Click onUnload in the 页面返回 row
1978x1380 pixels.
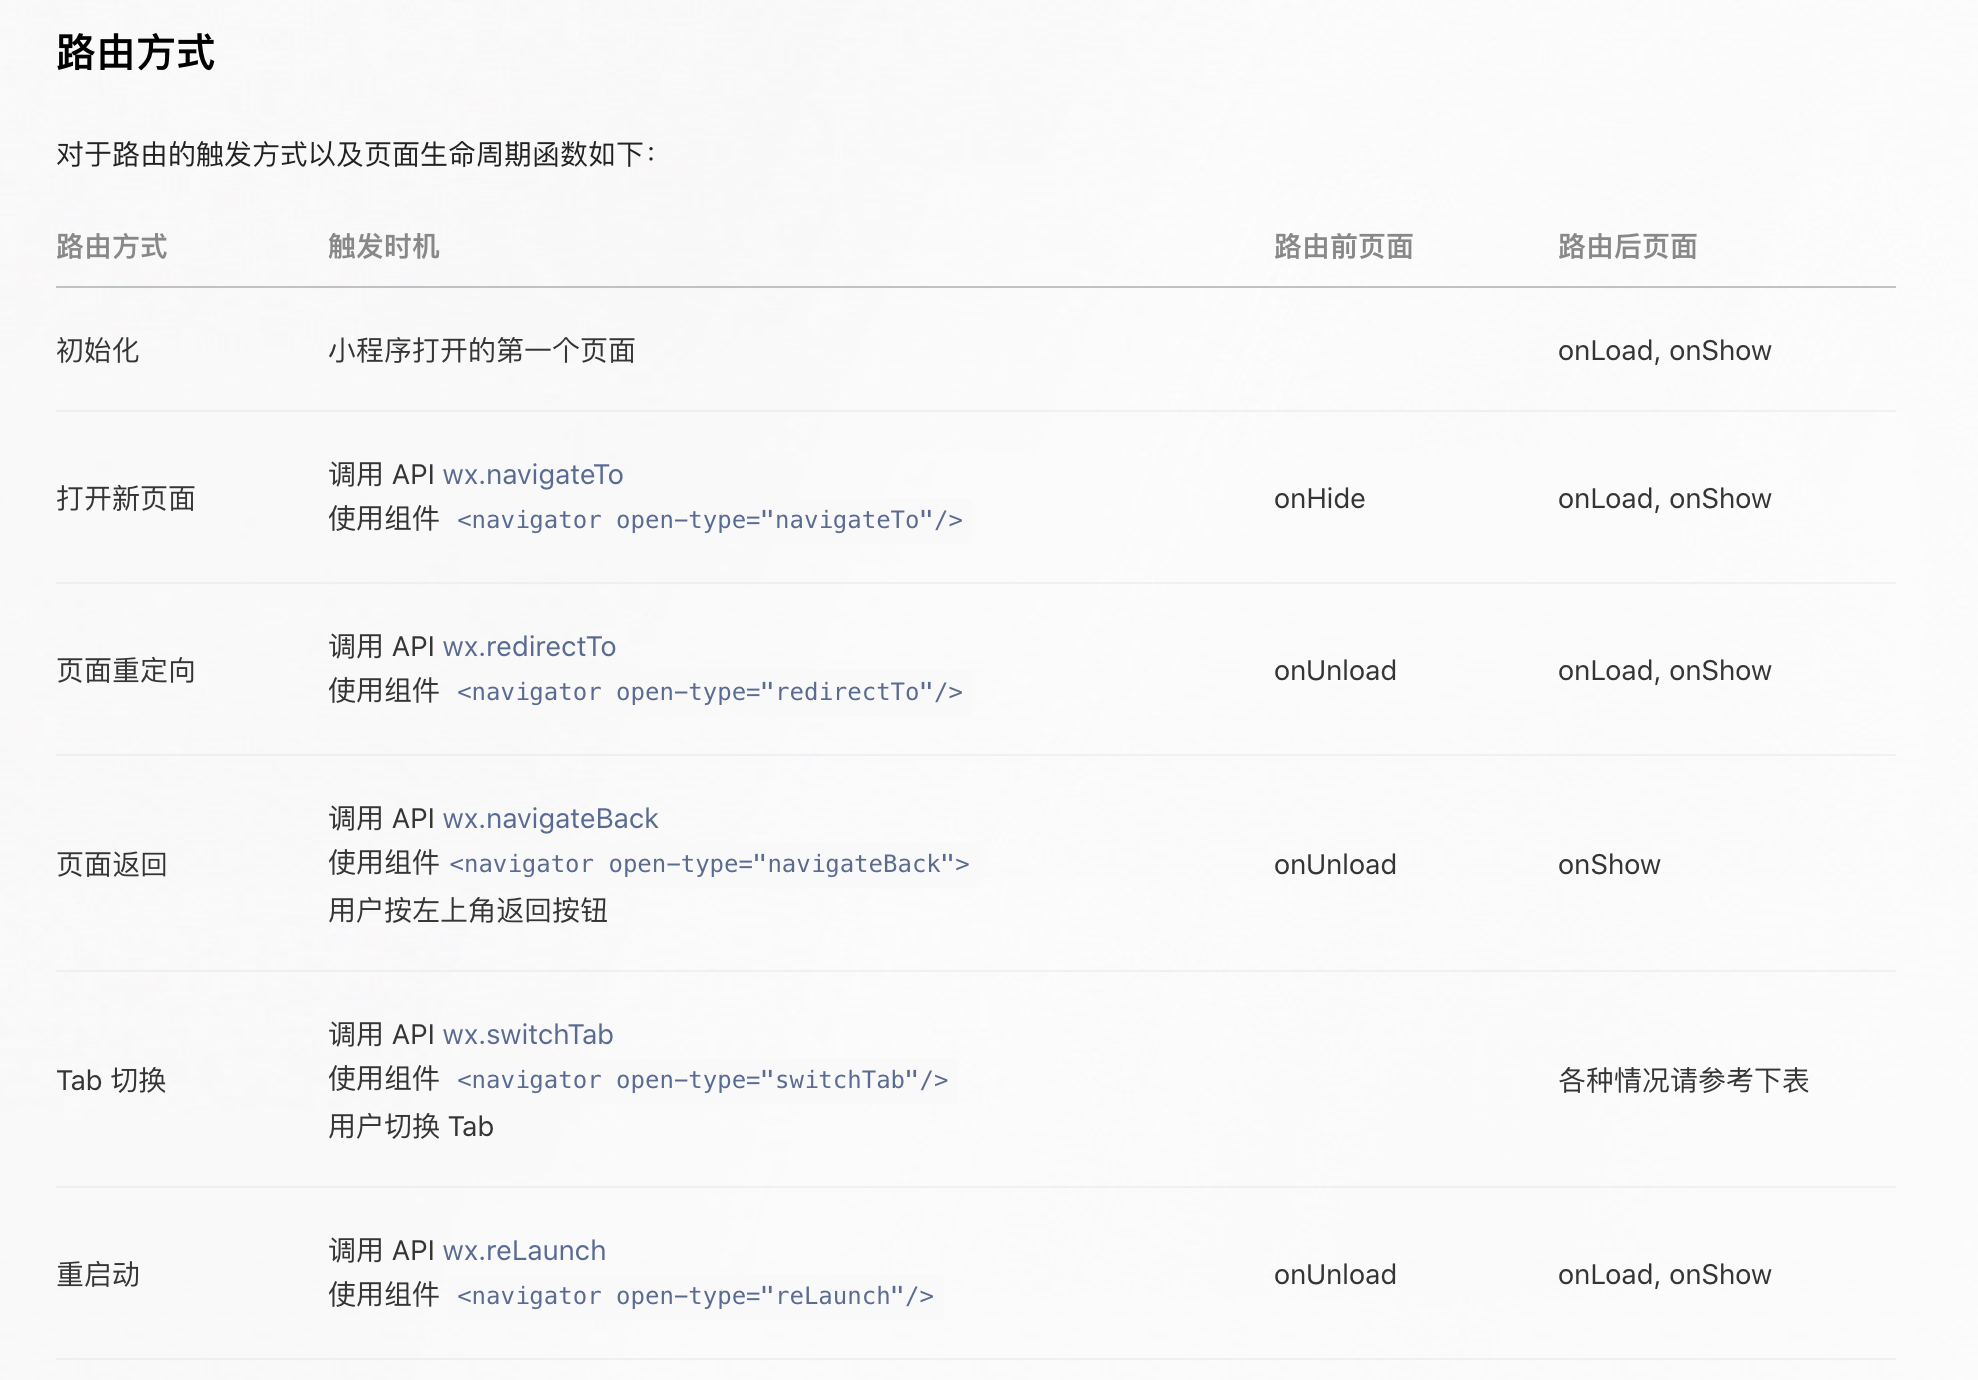coord(1335,865)
